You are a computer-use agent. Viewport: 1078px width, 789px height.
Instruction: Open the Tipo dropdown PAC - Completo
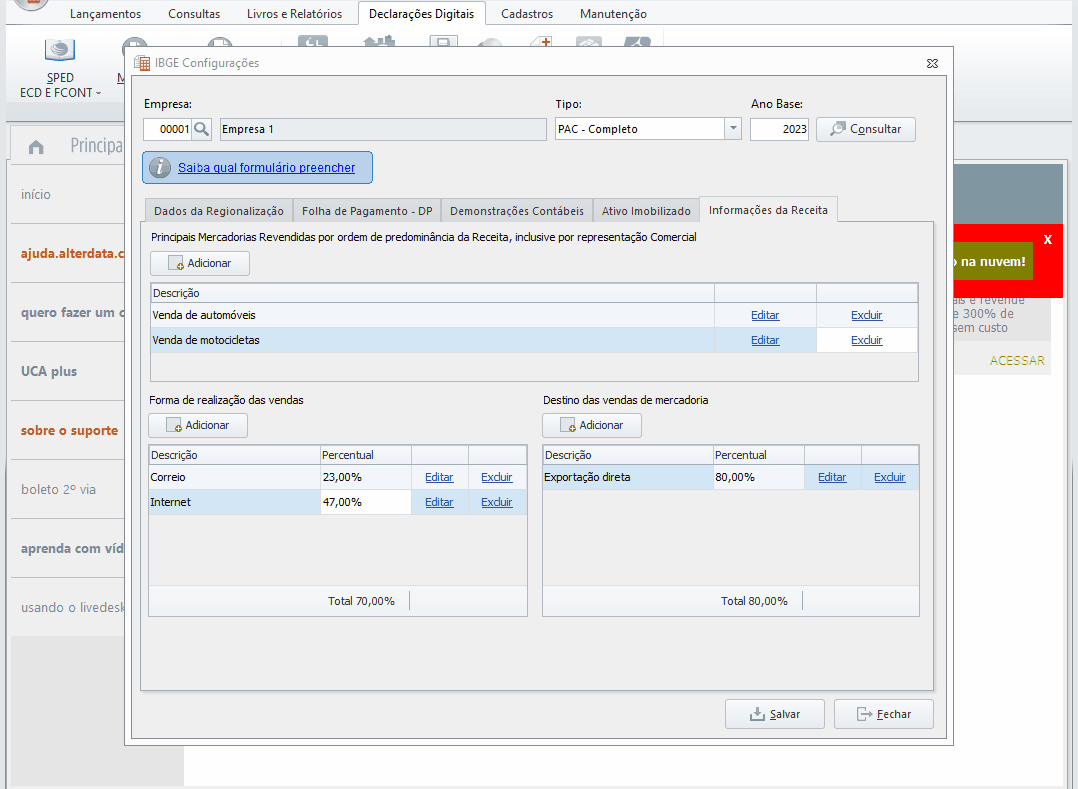[x=733, y=129]
